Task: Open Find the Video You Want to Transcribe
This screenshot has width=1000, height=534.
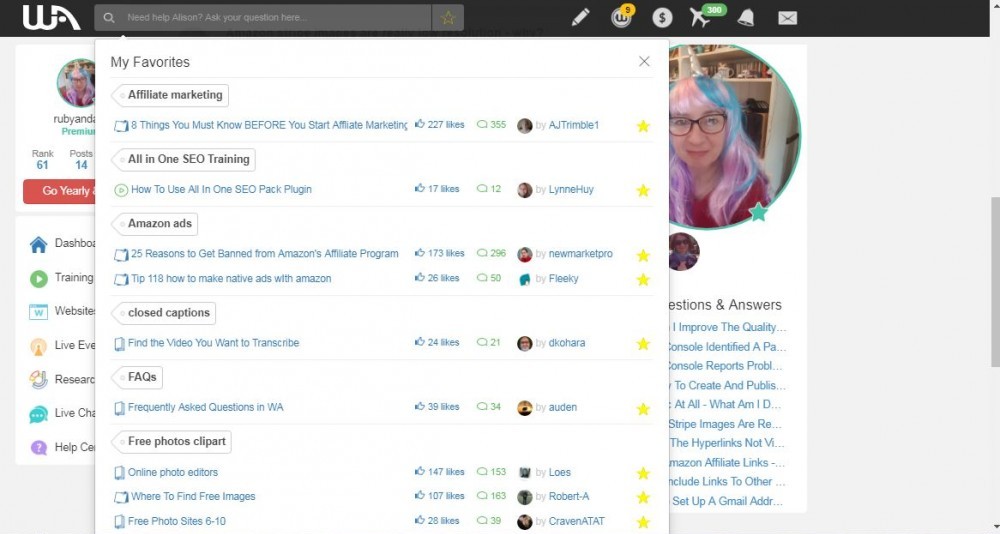Action: click(x=213, y=343)
